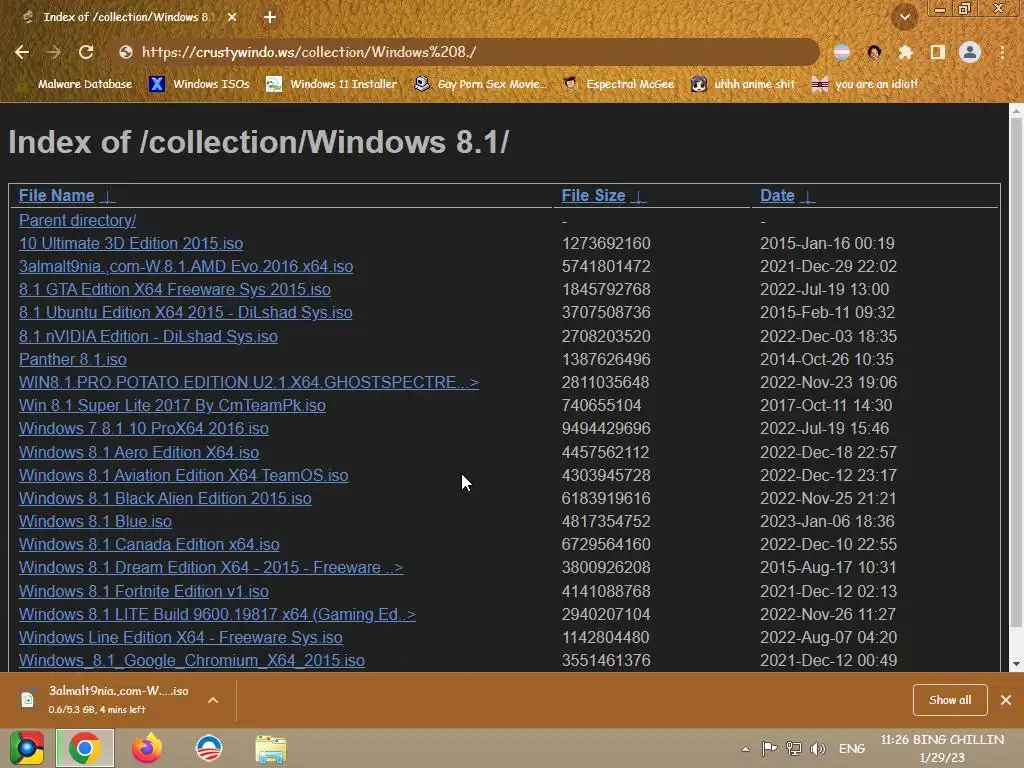1024x768 pixels.
Task: Open Windows_8.1_Google_Chromium_X64_2015.iso link
Action: tap(191, 661)
